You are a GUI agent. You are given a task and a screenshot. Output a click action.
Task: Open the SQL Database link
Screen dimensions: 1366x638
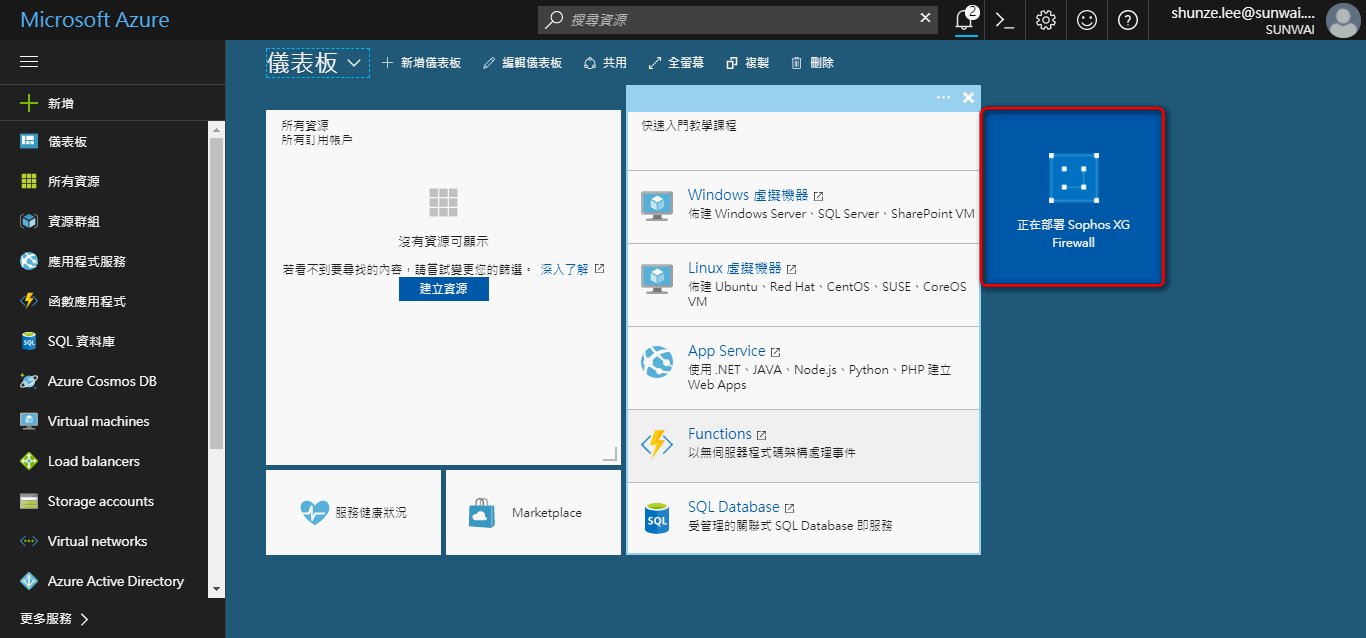(x=734, y=507)
